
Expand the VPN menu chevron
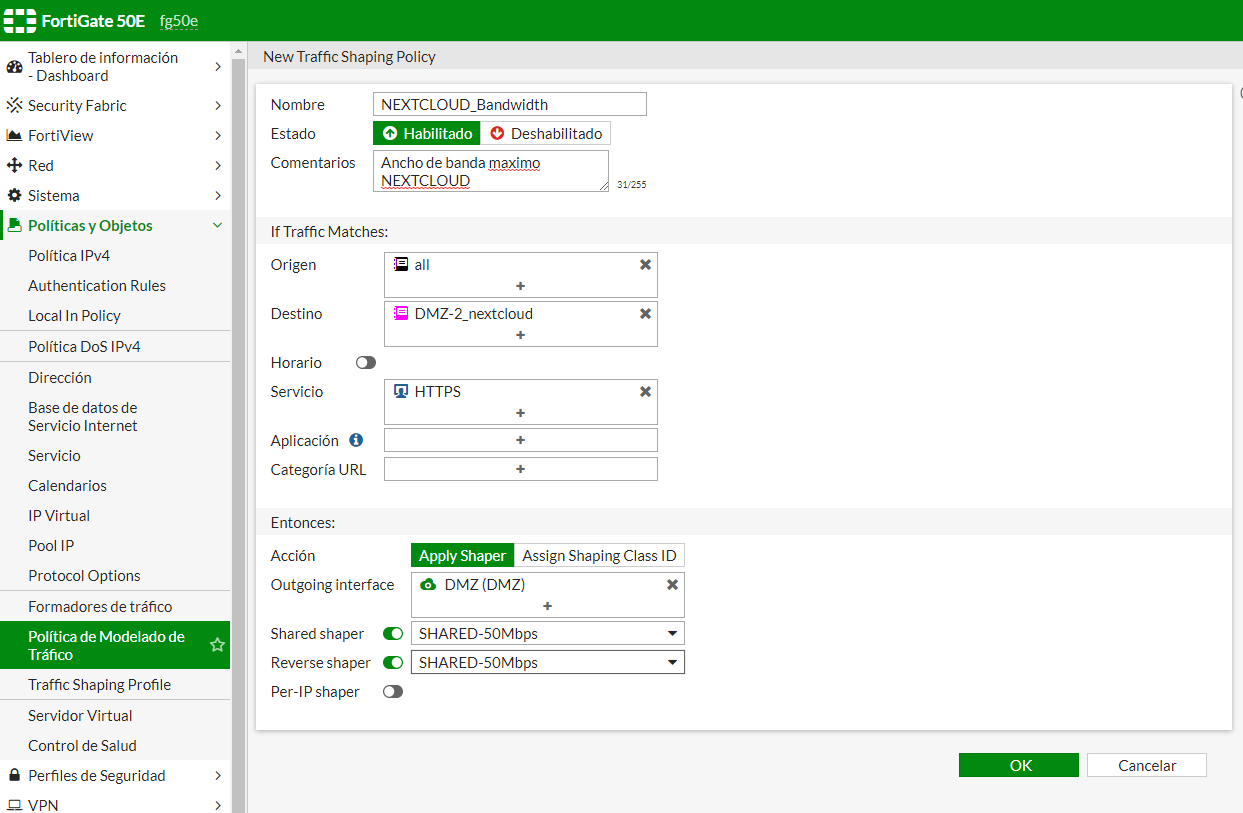pos(218,805)
